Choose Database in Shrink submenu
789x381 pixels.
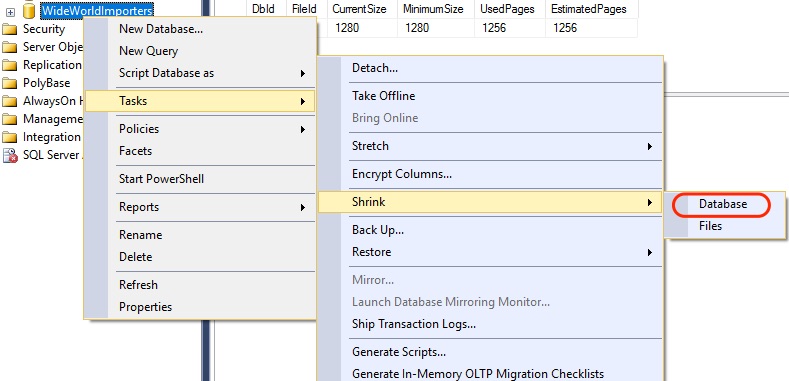723,204
